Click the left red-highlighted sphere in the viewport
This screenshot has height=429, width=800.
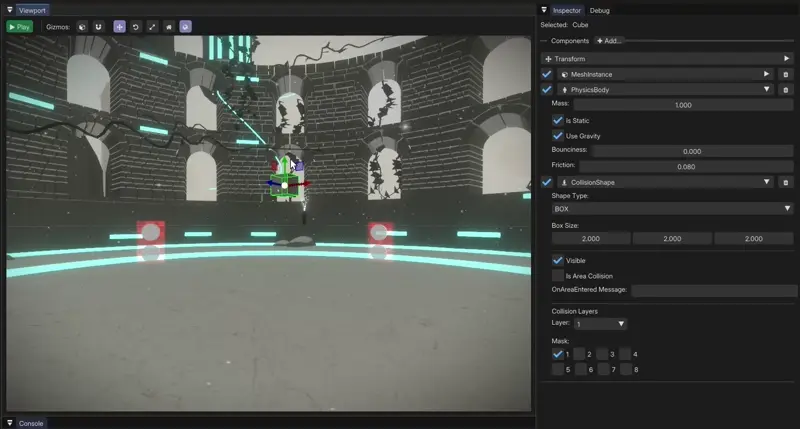point(151,233)
